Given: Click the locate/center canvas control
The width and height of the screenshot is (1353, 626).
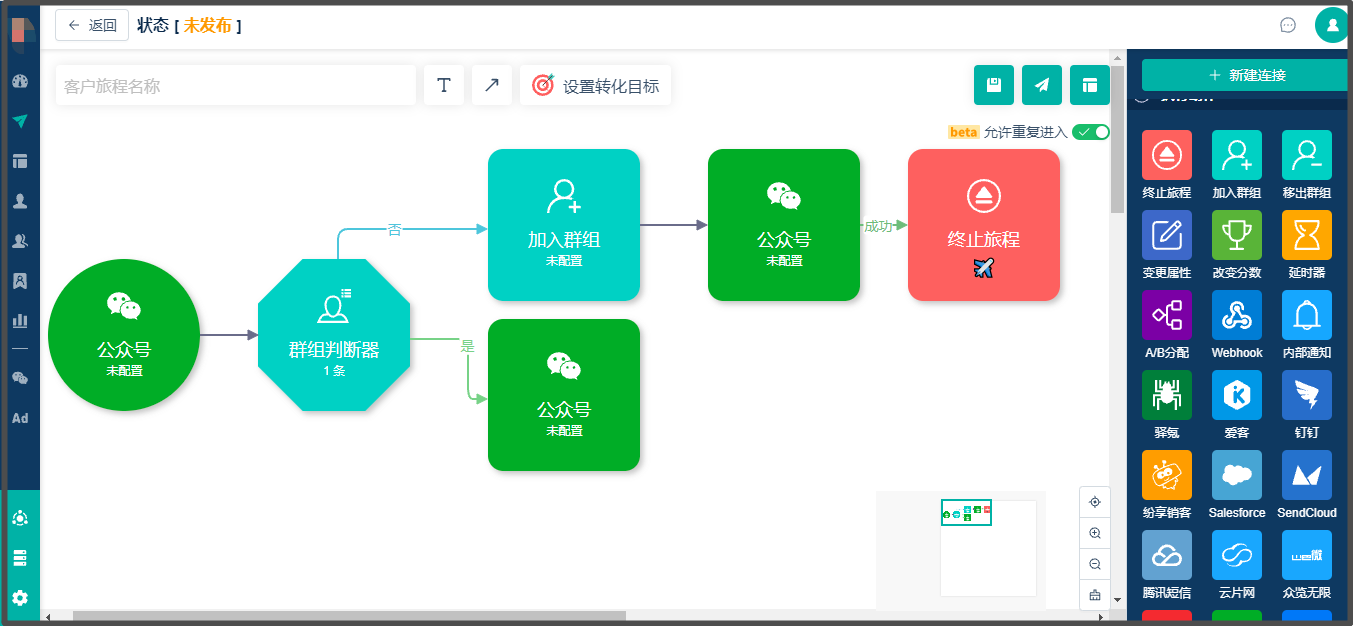Looking at the screenshot, I should click(x=1095, y=502).
